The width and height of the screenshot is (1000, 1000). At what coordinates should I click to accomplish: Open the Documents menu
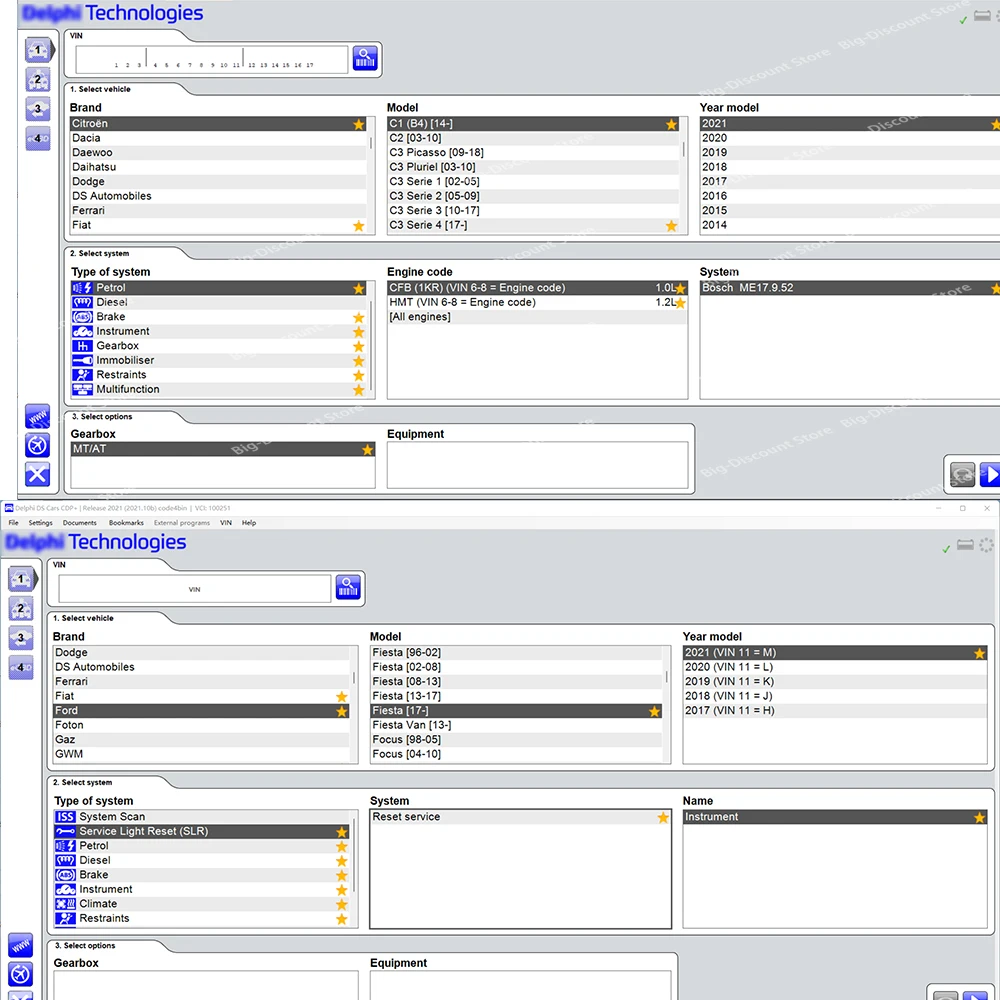pyautogui.click(x=80, y=523)
